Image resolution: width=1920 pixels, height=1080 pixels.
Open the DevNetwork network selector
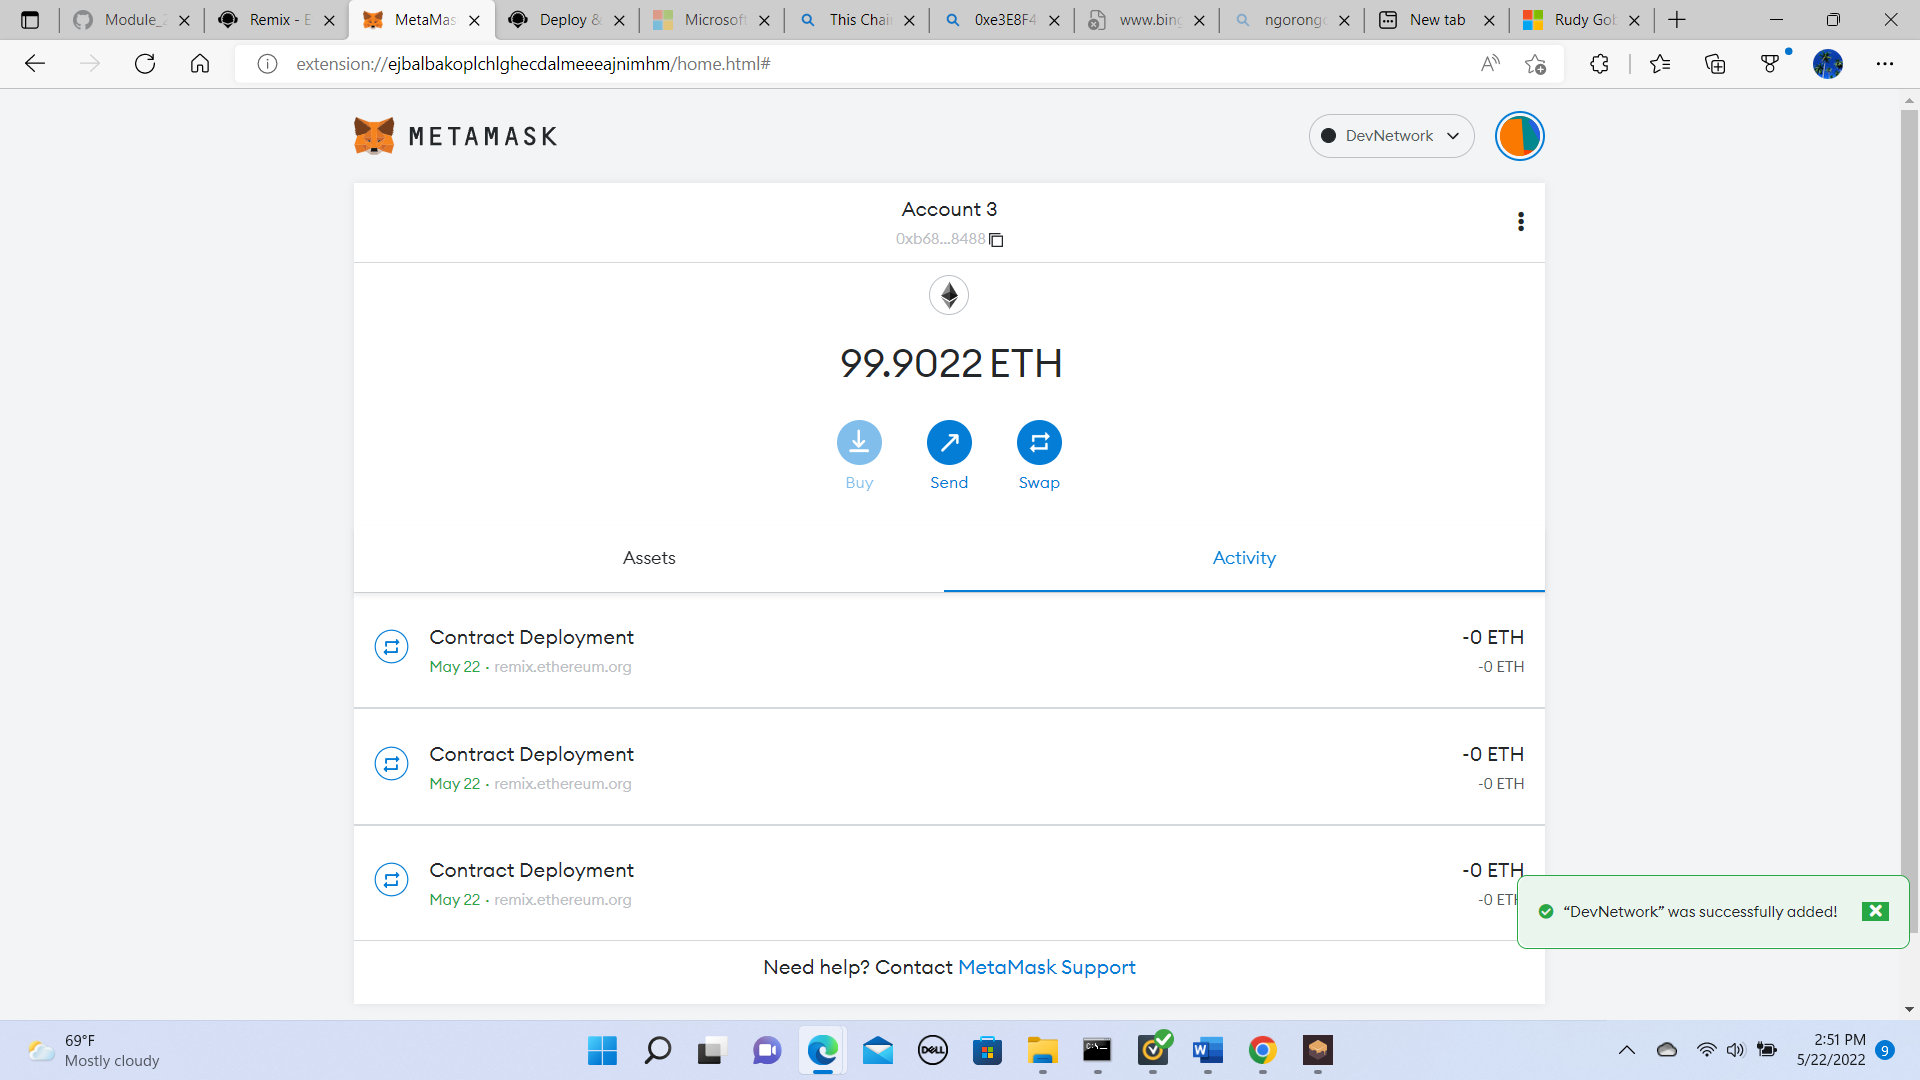[1391, 135]
